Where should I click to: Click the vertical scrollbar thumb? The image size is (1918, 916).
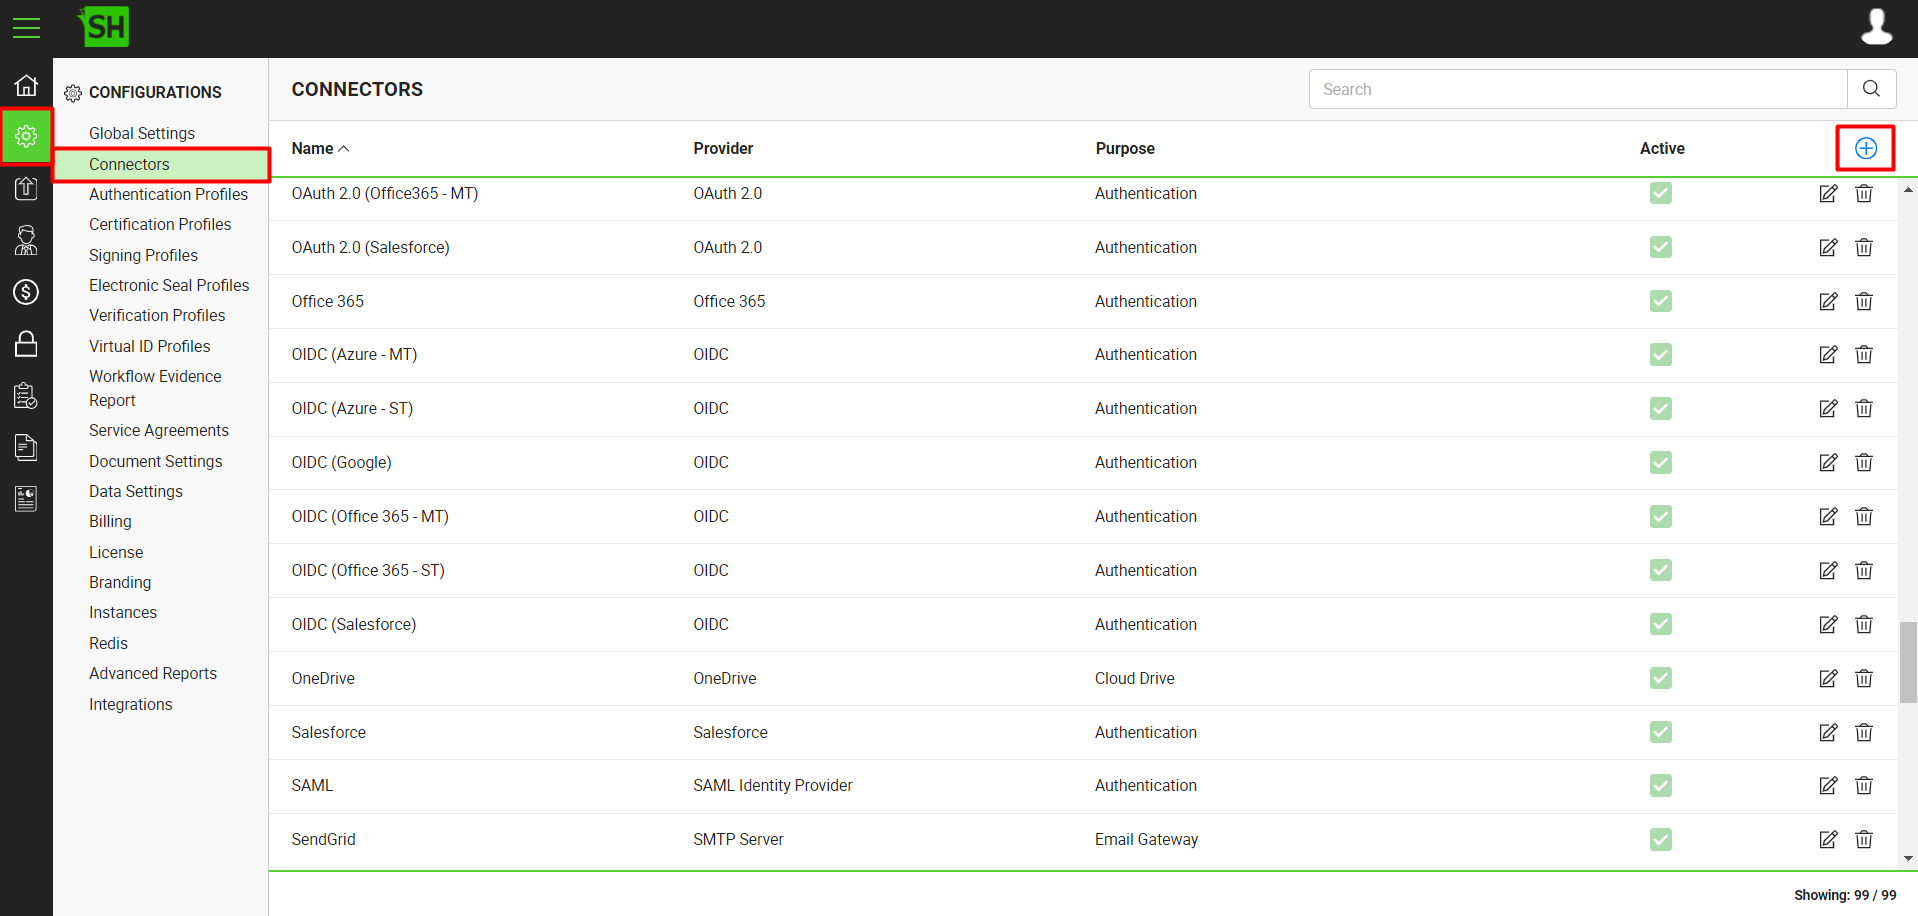tap(1908, 662)
